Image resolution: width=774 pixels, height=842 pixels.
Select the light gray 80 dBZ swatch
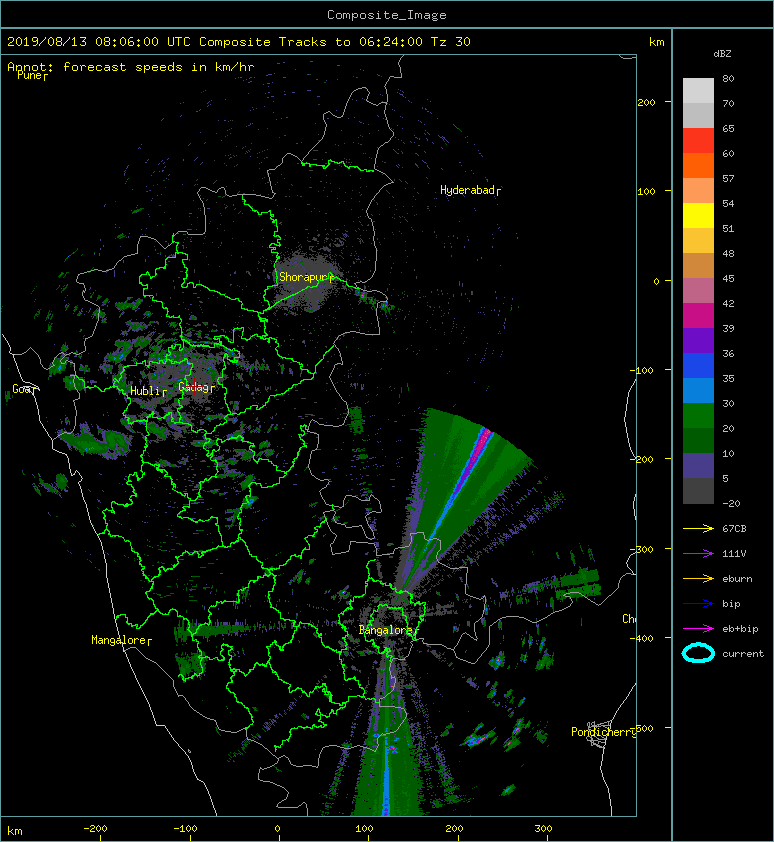click(x=698, y=91)
